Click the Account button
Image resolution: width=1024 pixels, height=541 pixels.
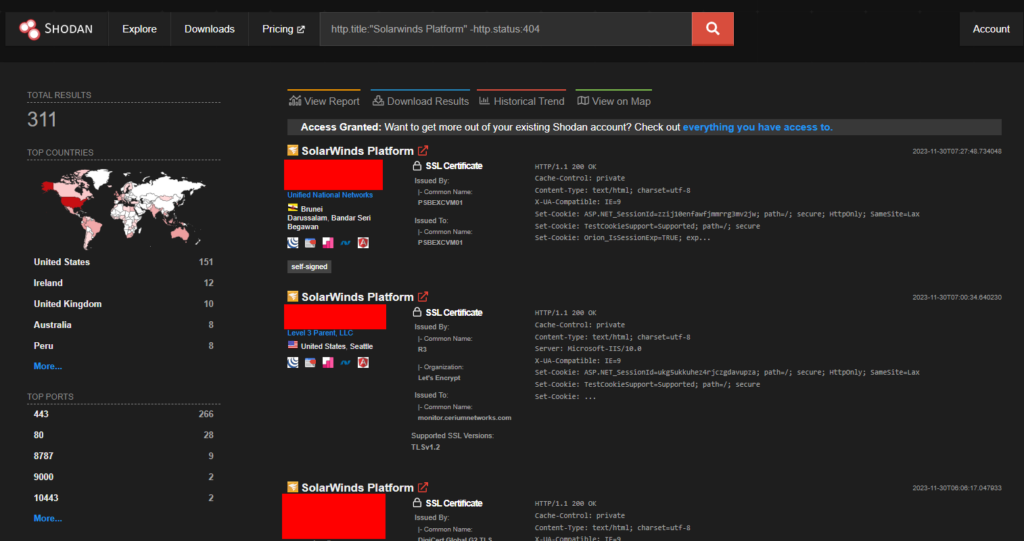[991, 29]
